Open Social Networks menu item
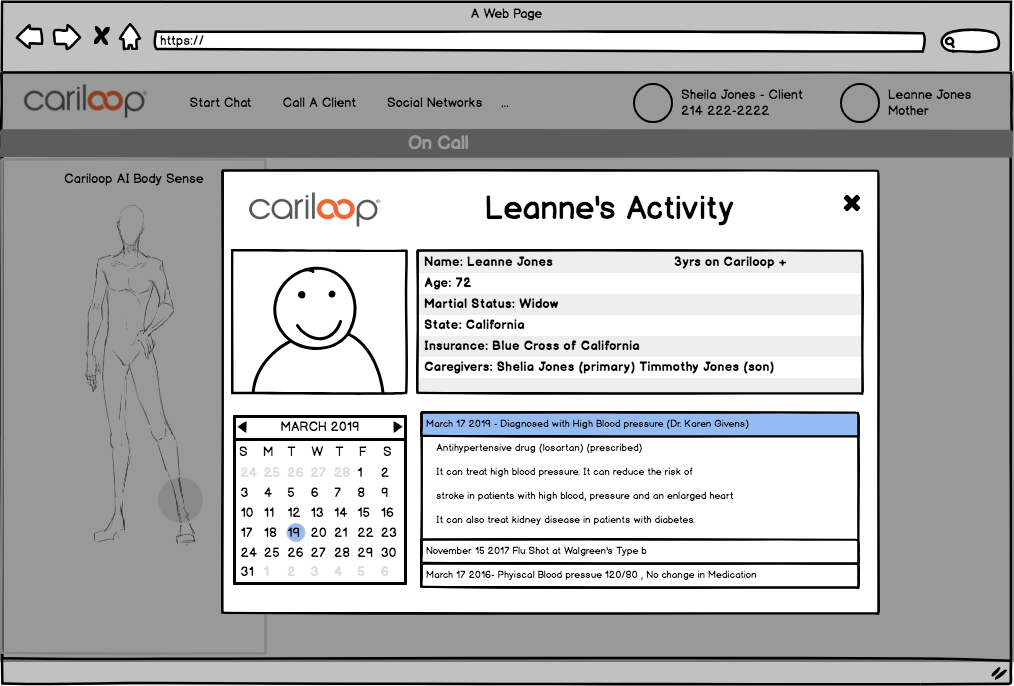The height and width of the screenshot is (686, 1014). 434,103
